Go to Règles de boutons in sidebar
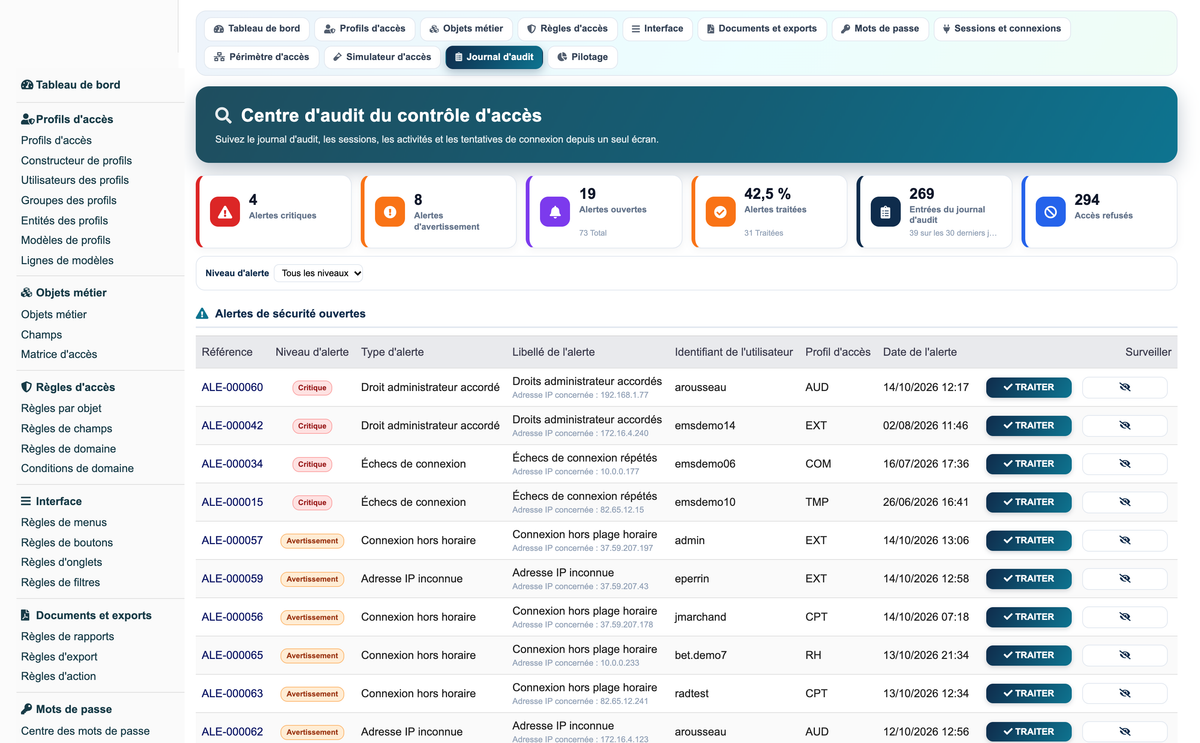 (67, 542)
